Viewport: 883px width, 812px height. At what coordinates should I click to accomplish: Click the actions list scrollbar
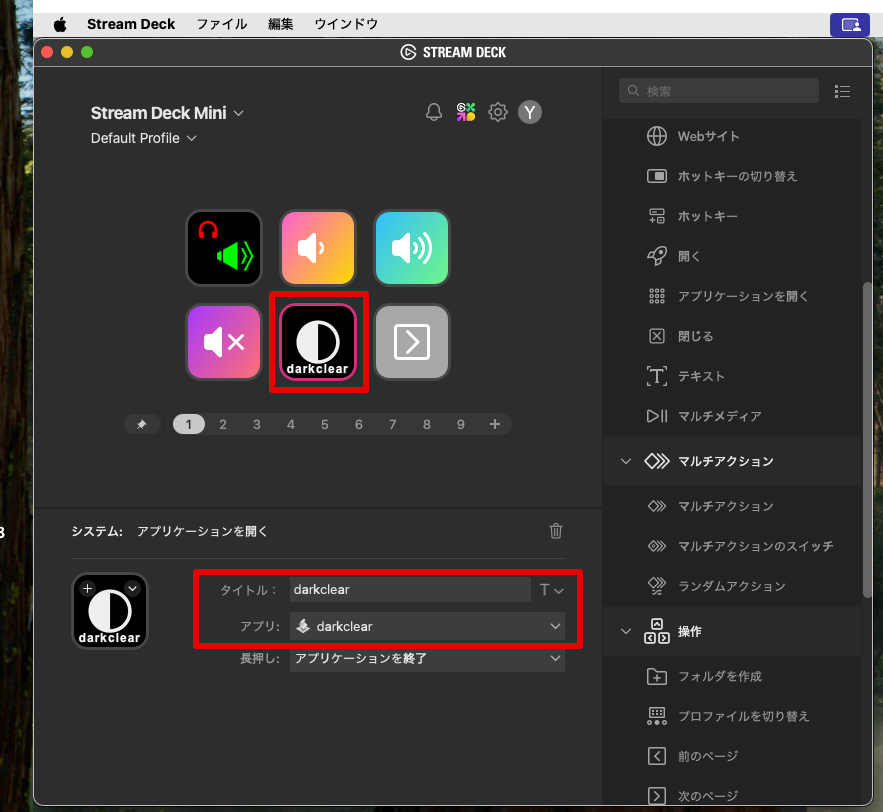[868, 439]
